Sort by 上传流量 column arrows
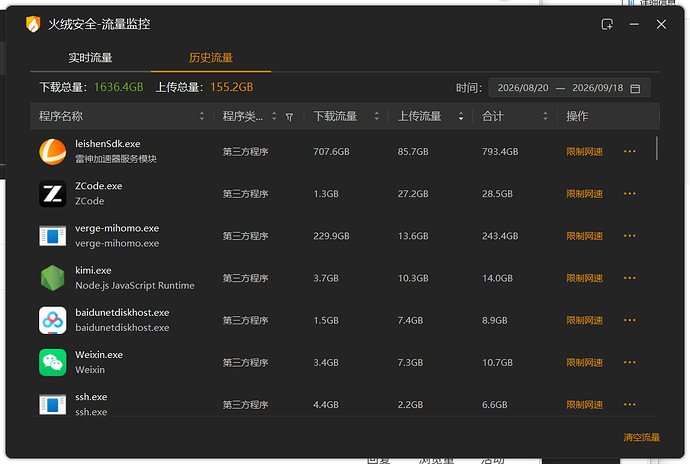Screen dimensions: 690x464 coord(461,116)
